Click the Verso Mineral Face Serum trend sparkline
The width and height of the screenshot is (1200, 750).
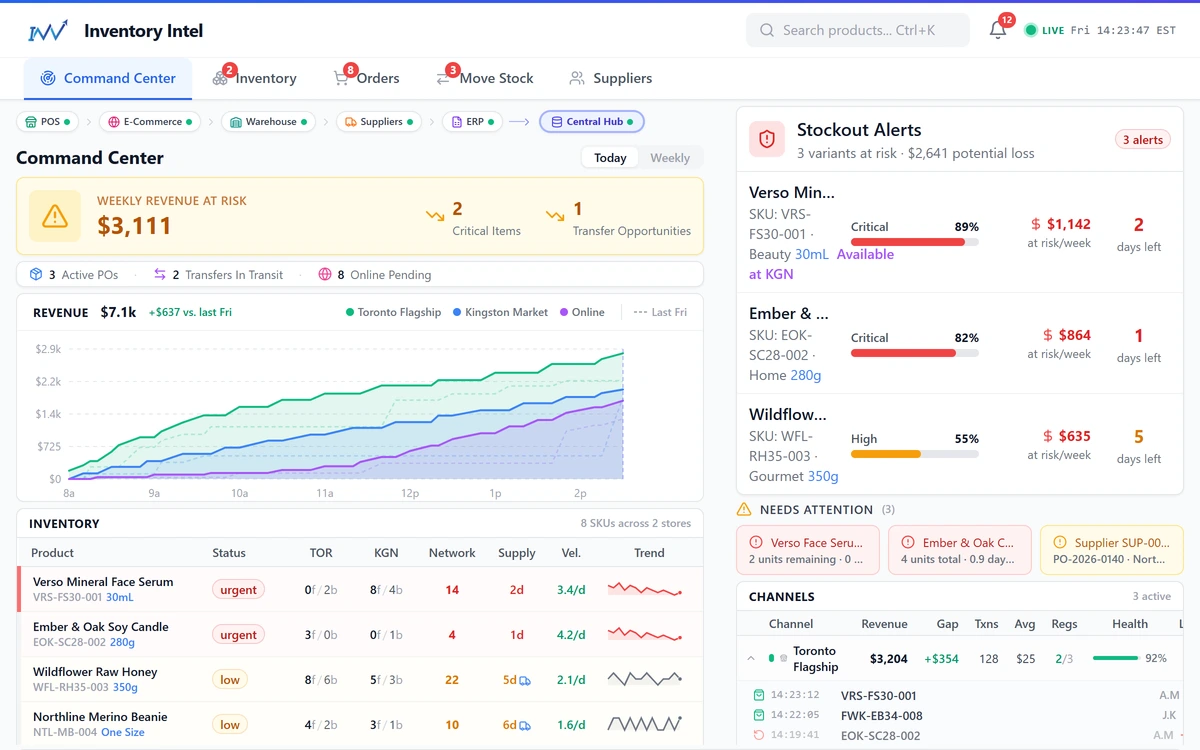click(645, 589)
